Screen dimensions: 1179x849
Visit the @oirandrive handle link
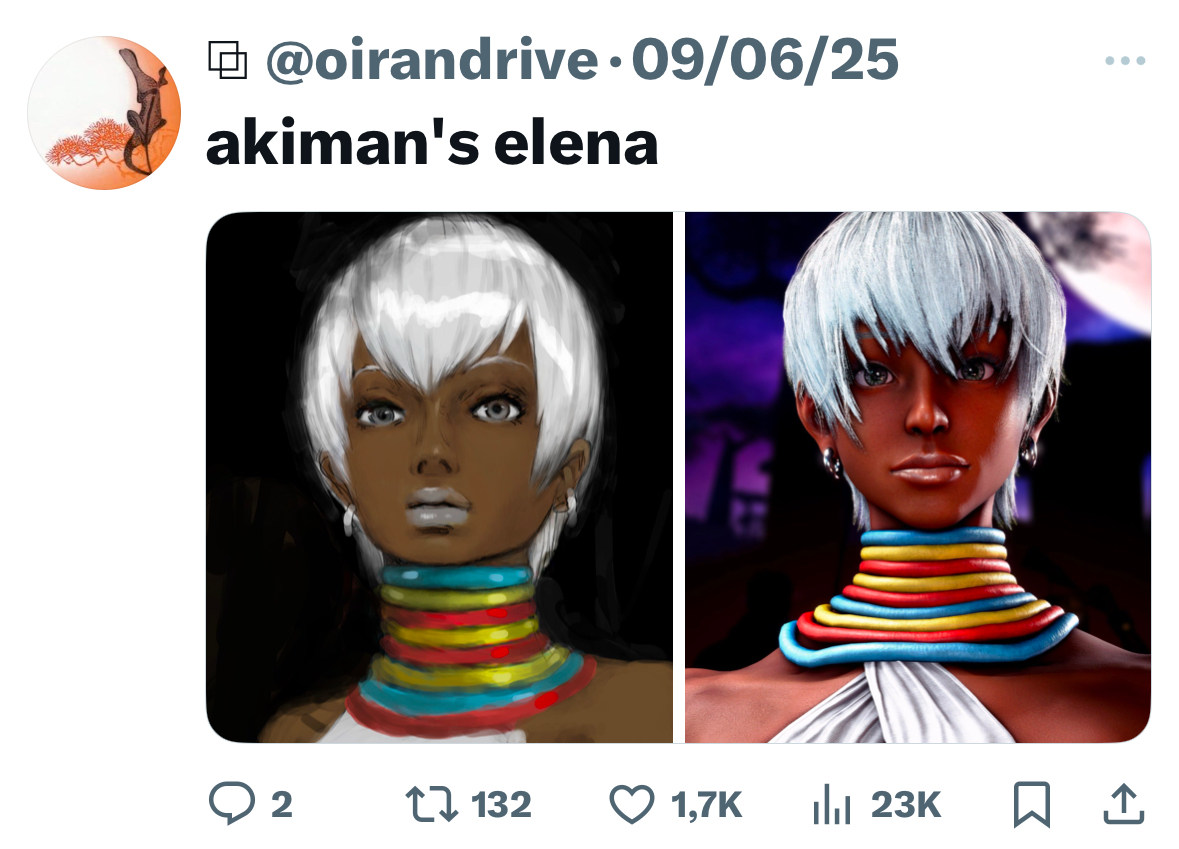432,60
